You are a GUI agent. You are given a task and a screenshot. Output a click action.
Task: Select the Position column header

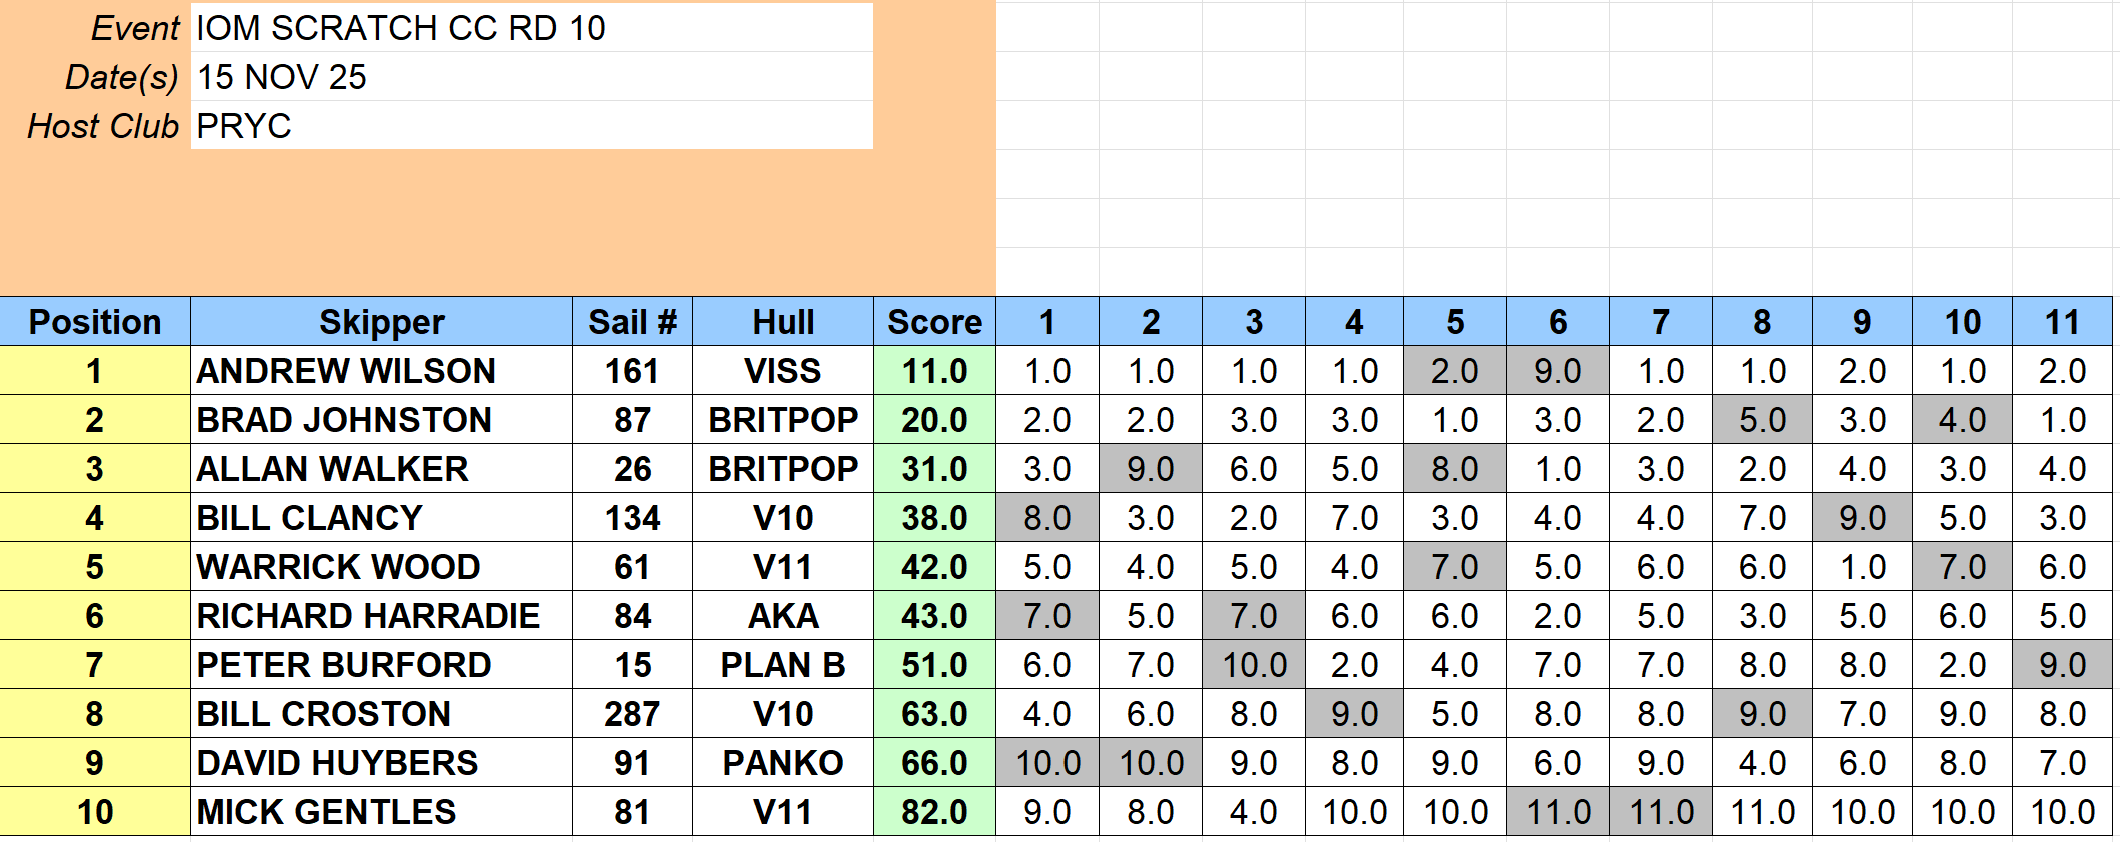point(95,322)
